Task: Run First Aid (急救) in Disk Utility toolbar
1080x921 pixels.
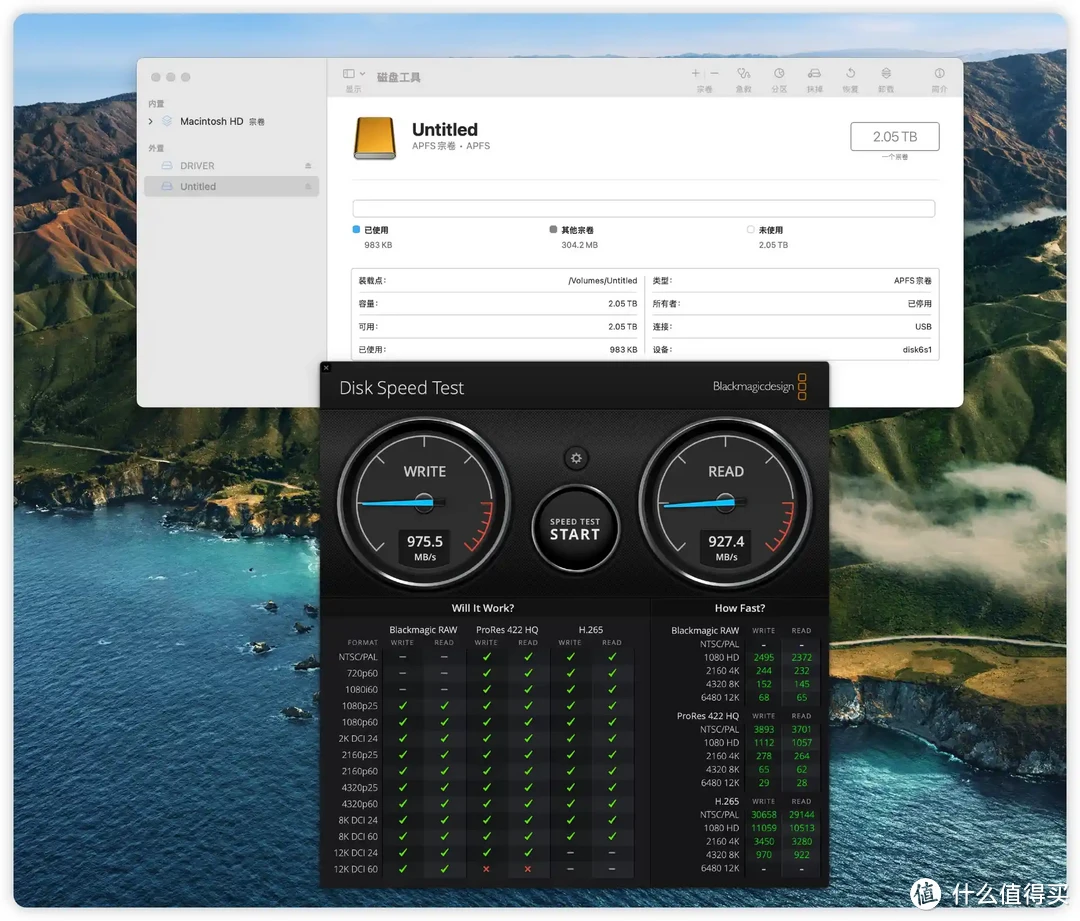Action: (x=744, y=75)
